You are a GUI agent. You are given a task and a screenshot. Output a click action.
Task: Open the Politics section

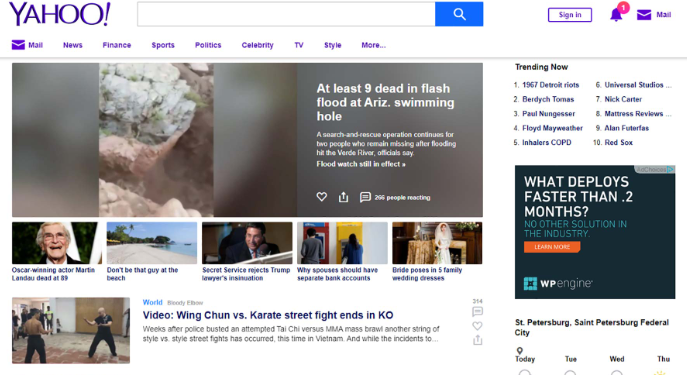click(x=208, y=45)
